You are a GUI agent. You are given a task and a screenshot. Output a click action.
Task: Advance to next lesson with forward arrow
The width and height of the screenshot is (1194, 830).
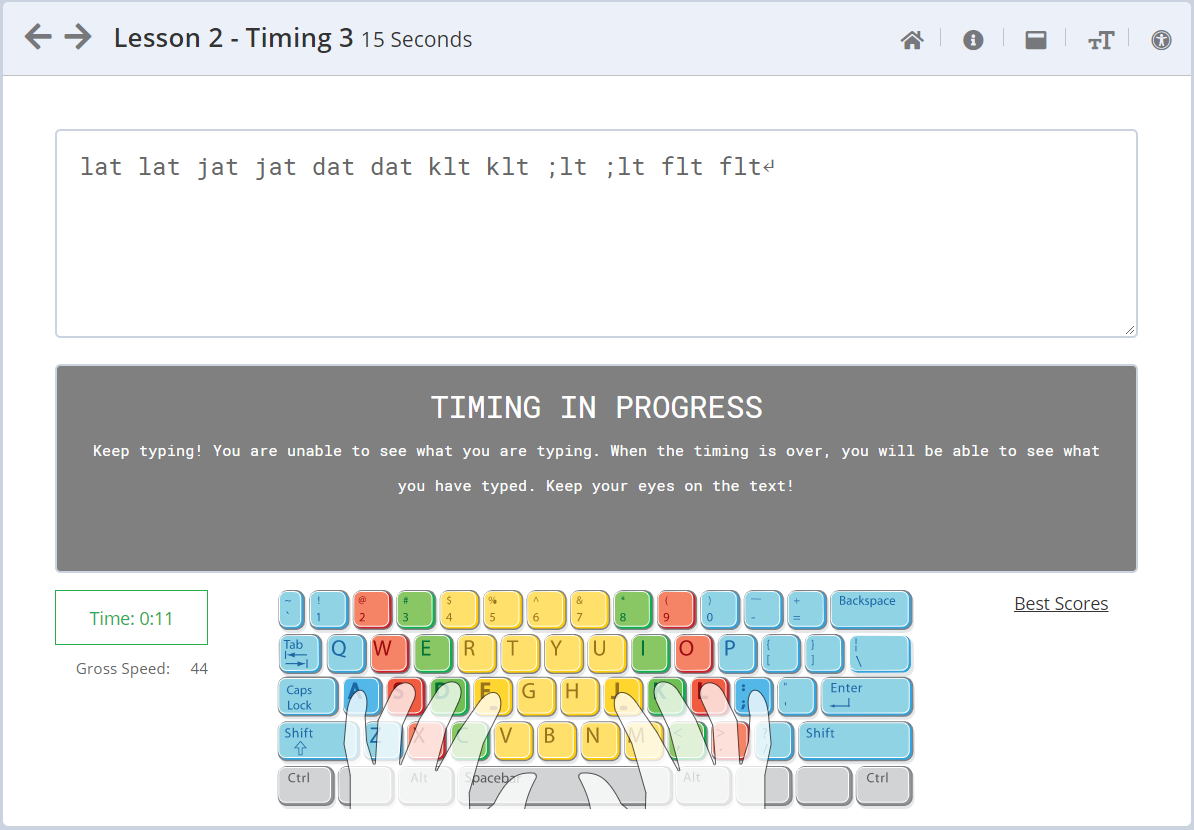[78, 37]
